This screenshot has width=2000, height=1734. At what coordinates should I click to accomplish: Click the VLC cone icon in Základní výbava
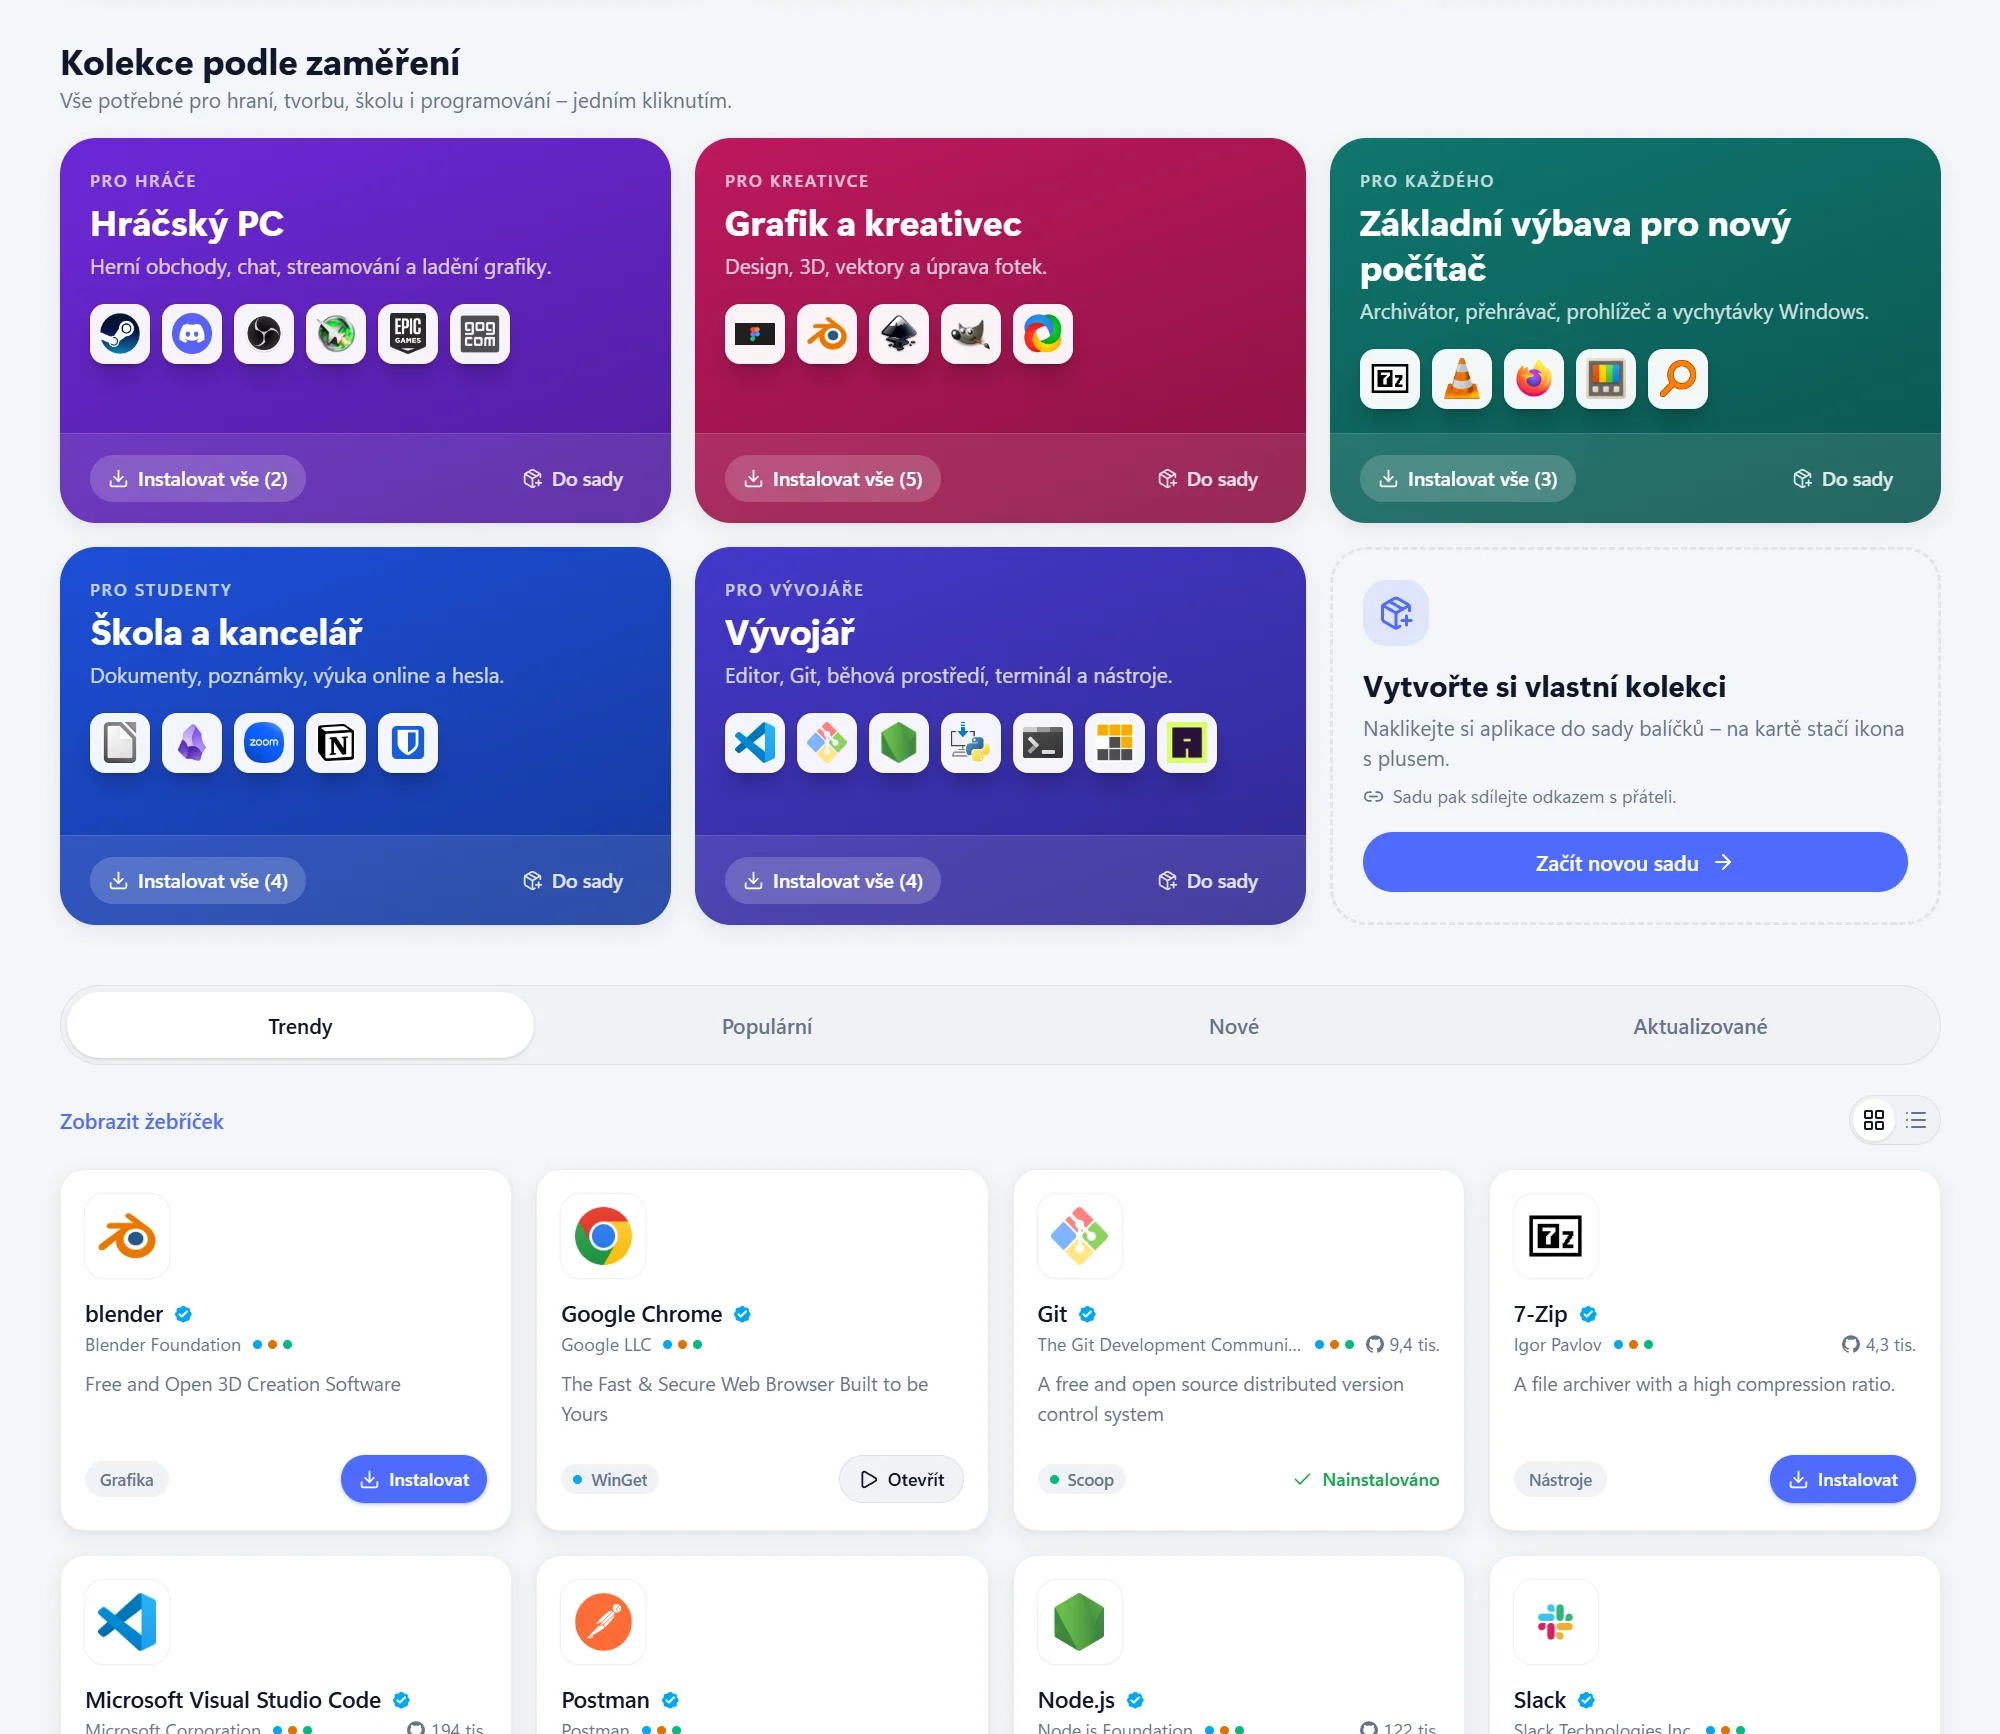pyautogui.click(x=1462, y=379)
